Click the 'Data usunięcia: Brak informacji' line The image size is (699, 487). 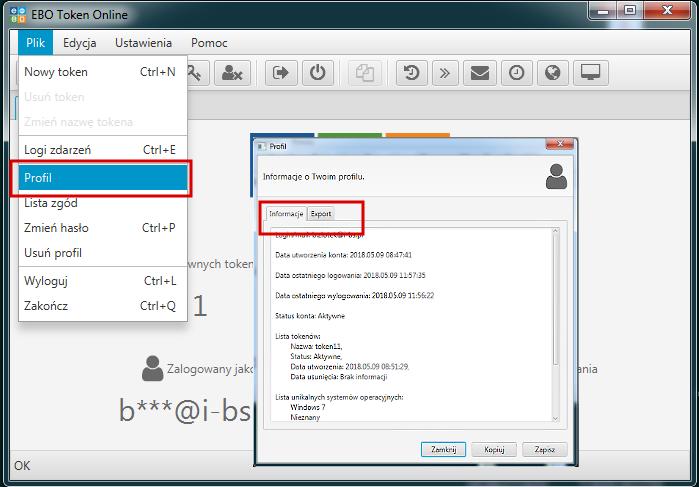click(x=339, y=377)
